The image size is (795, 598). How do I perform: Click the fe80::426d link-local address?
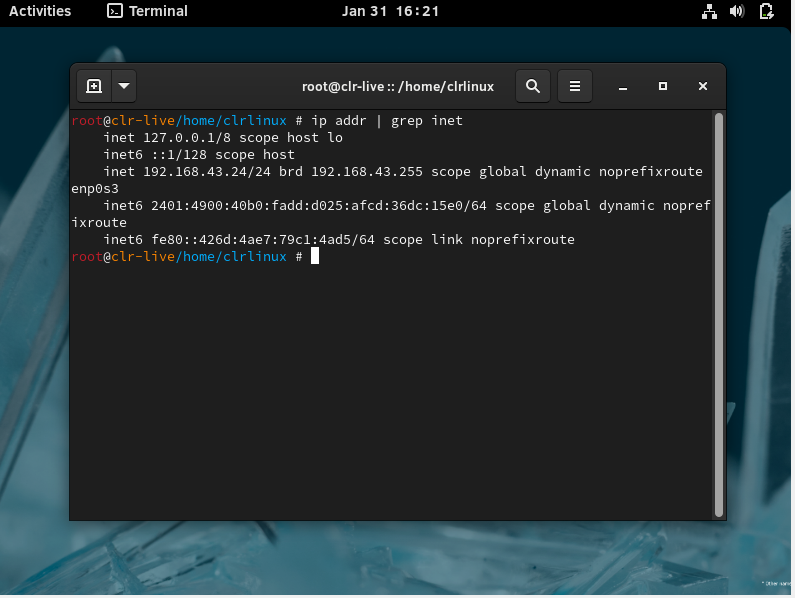(263, 239)
